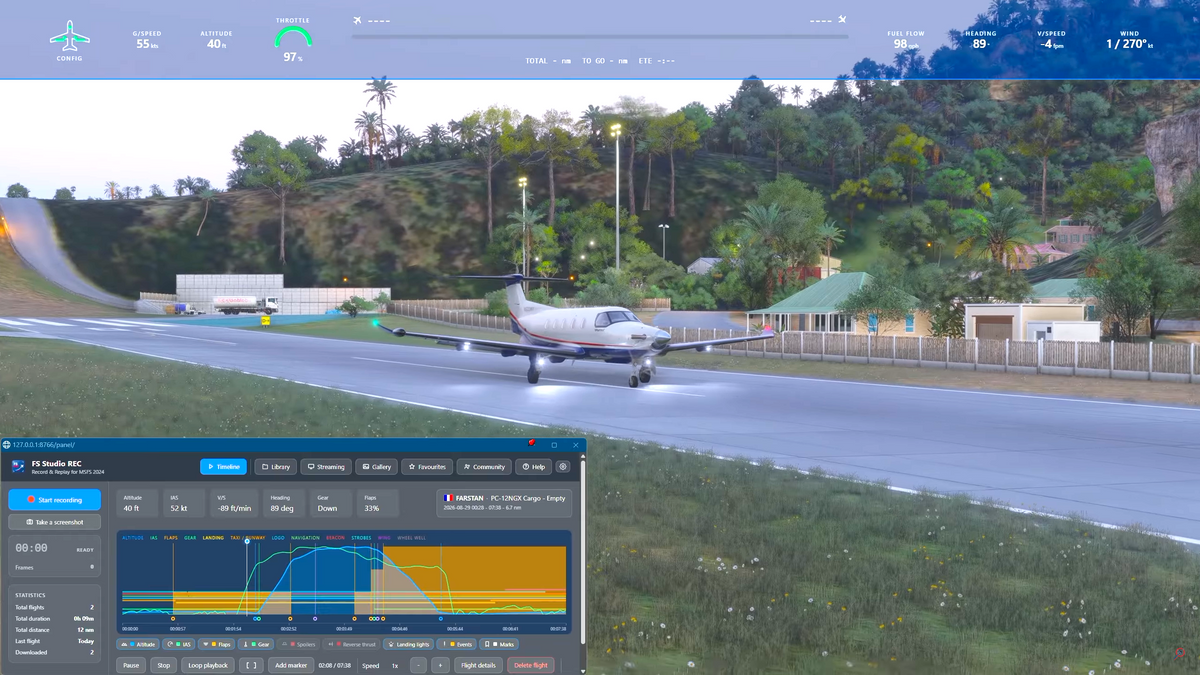
Task: Select the FLAPS legend label in the graph
Action: click(x=171, y=537)
